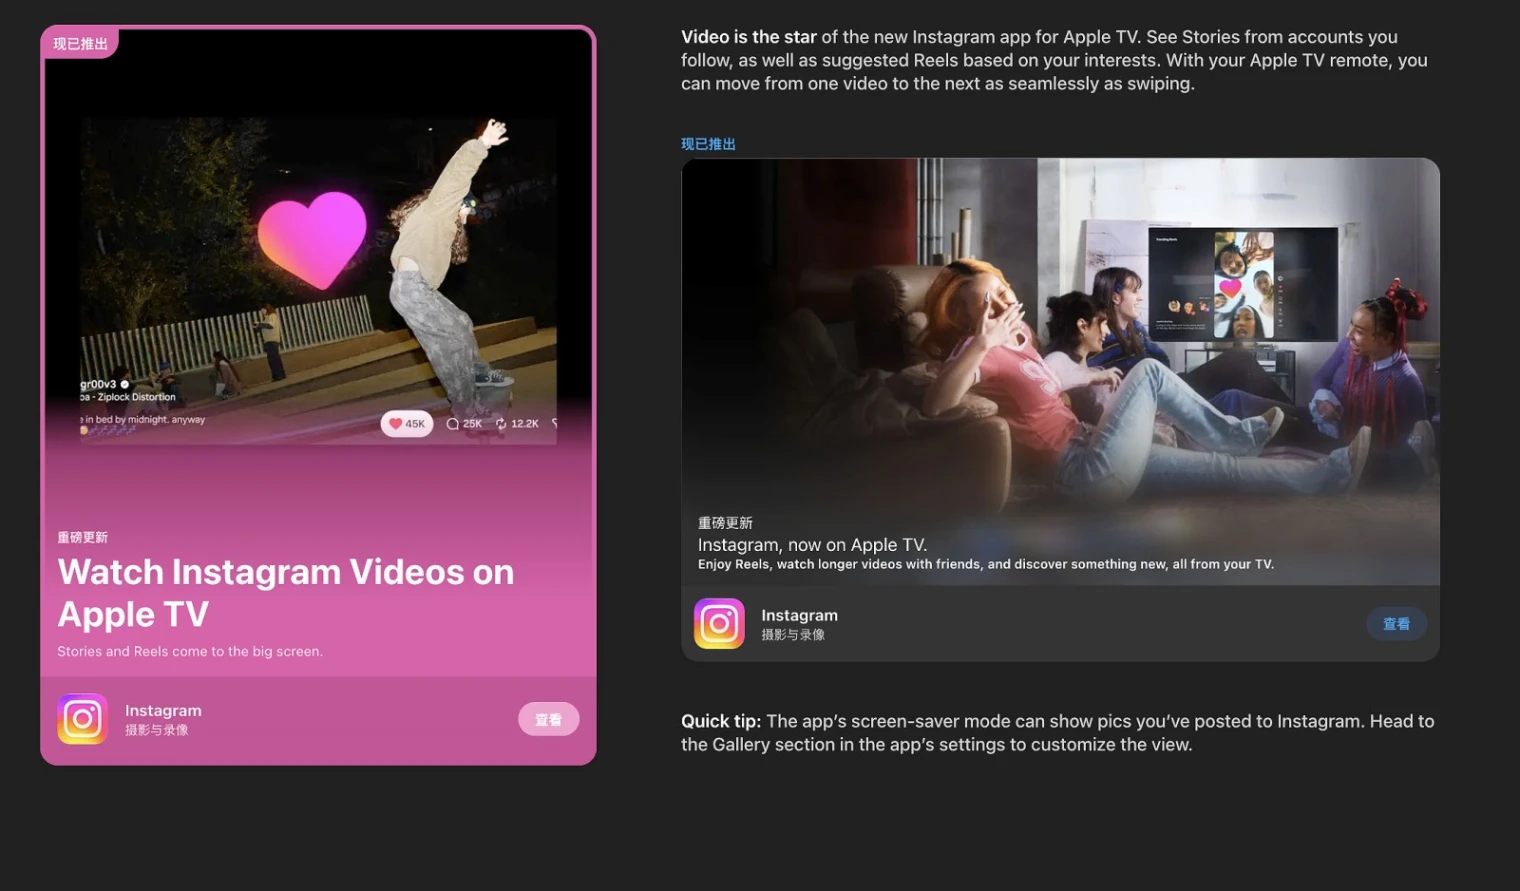The image size is (1520, 891).
Task: Click the Instagram app icon in the dark card
Action: 719,624
